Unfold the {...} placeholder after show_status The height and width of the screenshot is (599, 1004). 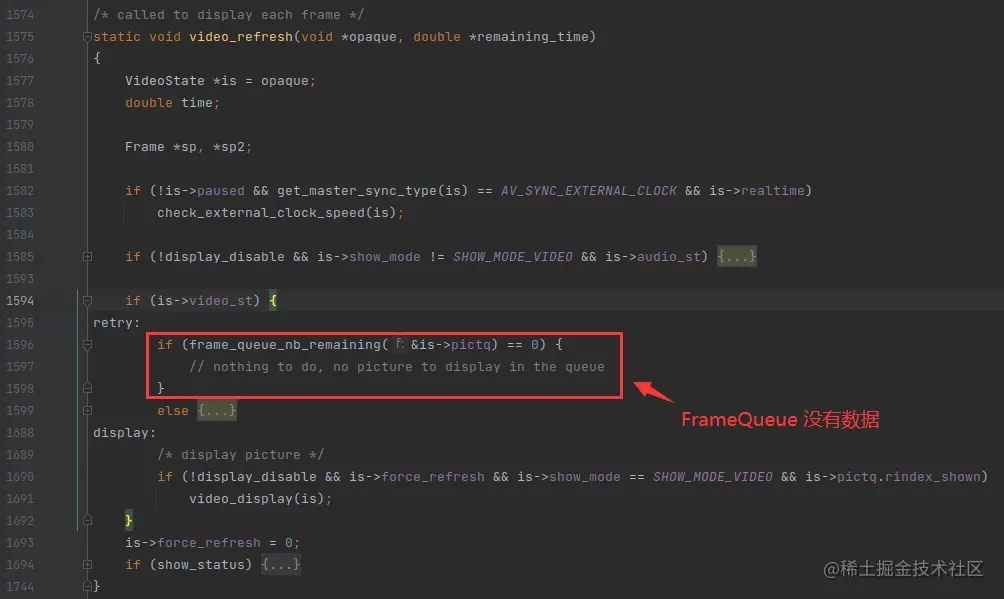tap(280, 564)
